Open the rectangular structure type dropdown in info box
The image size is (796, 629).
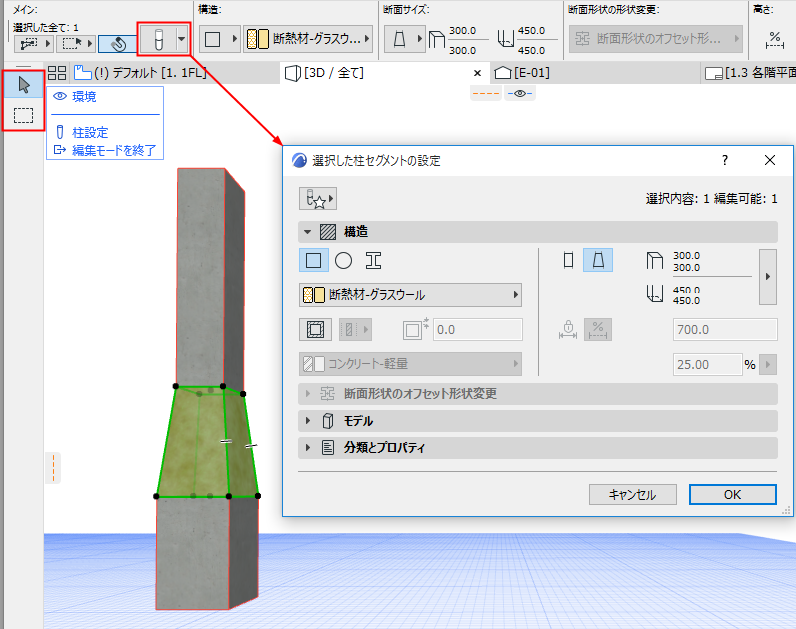[x=219, y=39]
